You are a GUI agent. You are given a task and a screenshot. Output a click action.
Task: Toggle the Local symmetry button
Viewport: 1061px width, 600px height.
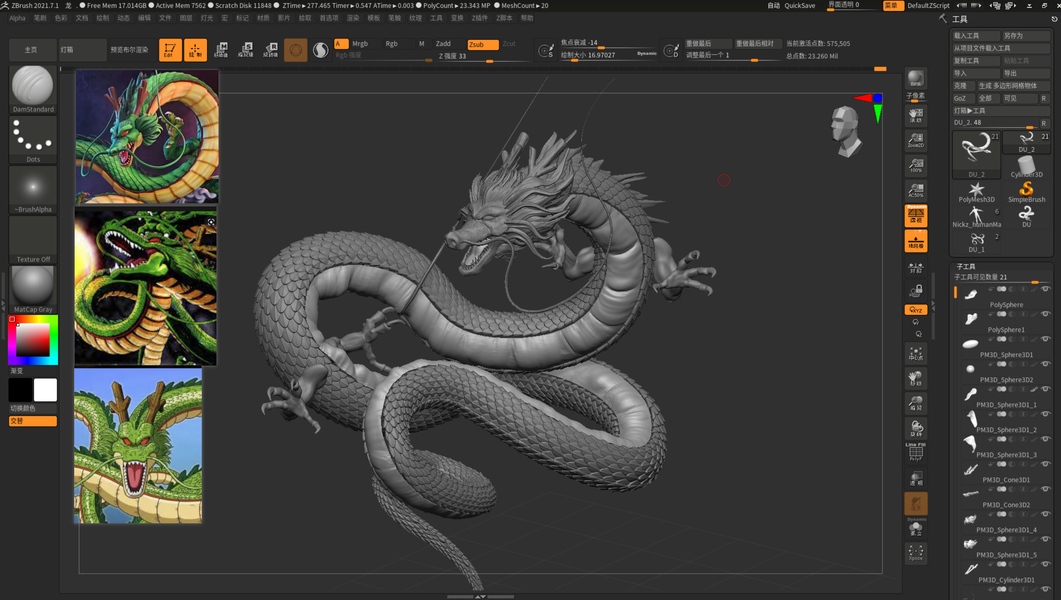(916, 267)
